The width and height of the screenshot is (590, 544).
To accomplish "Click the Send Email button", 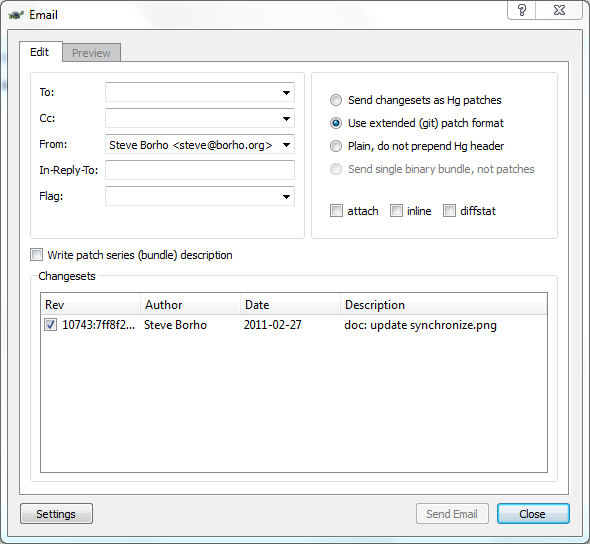I will (x=452, y=514).
